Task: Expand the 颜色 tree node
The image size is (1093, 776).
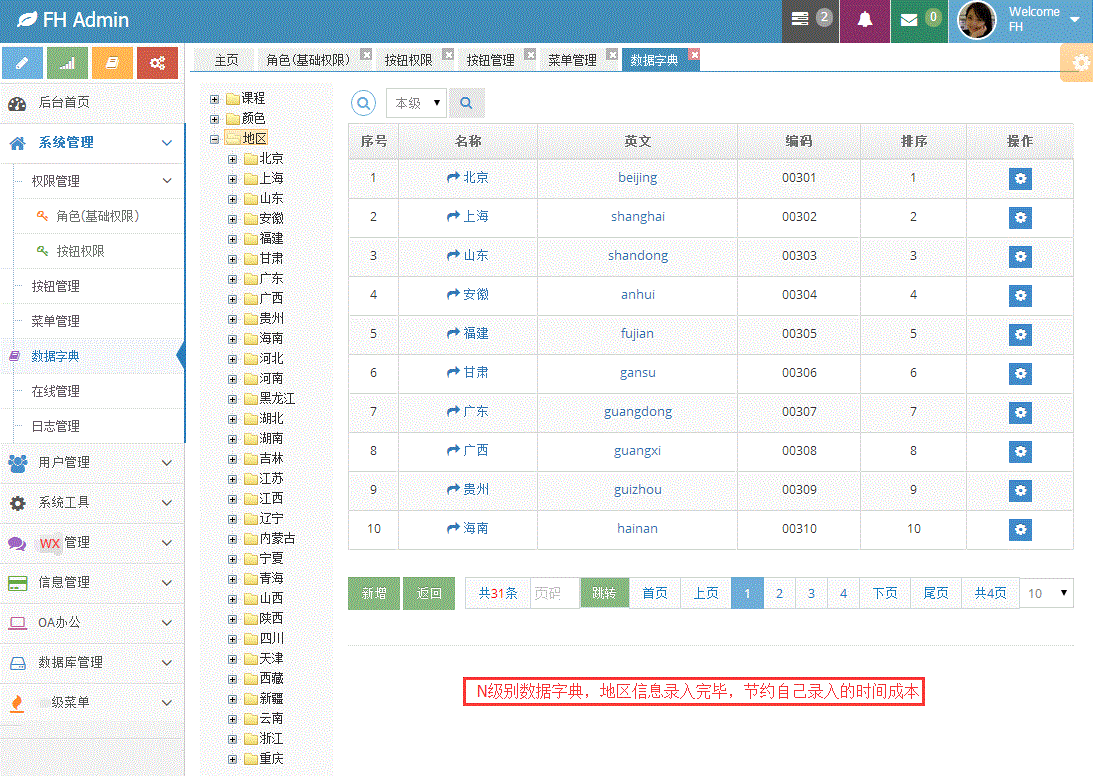Action: click(215, 119)
